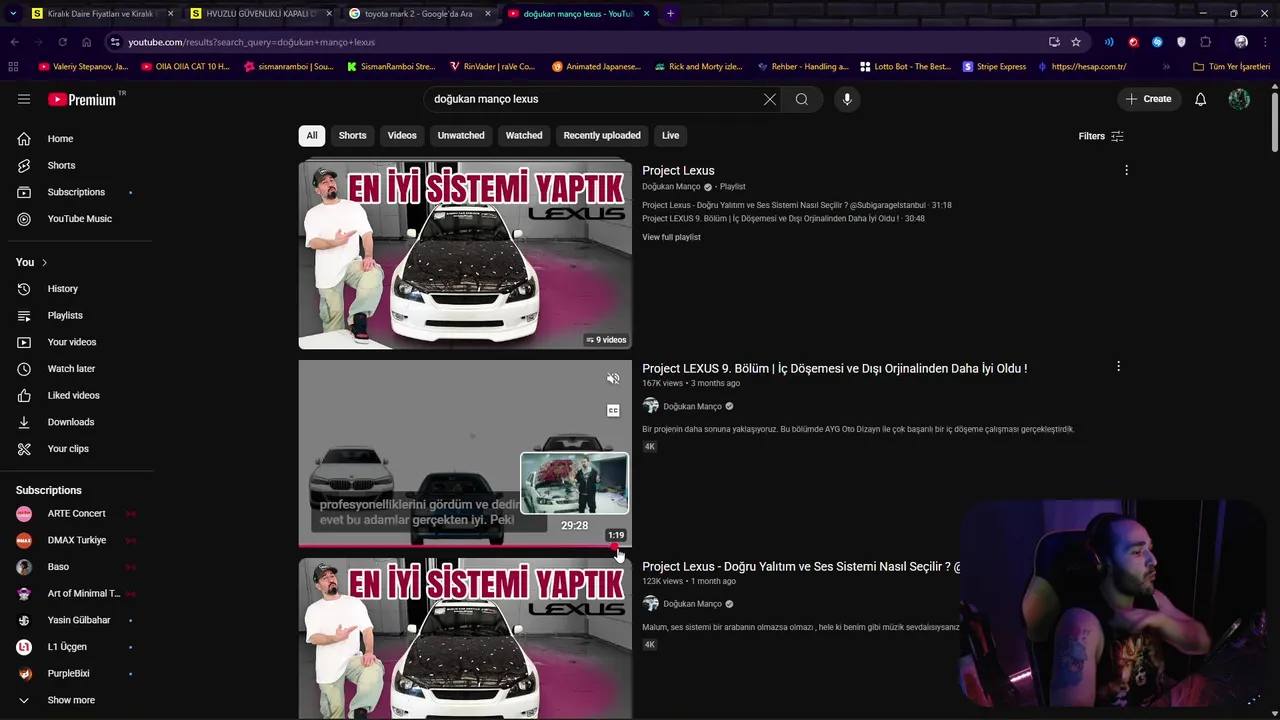Screen dimensions: 1280x720
Task: Open the Tüm Yer İşaretleri bookmarks folder
Action: tap(1231, 67)
